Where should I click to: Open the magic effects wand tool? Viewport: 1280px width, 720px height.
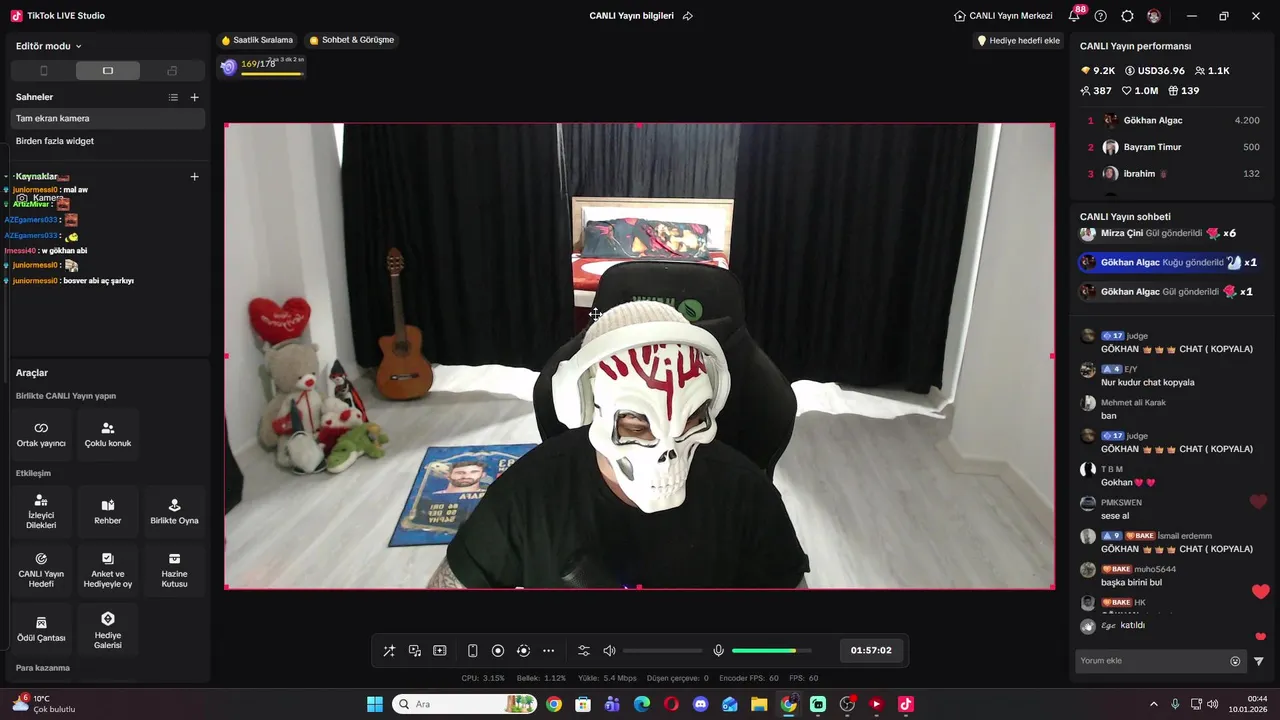pos(389,651)
